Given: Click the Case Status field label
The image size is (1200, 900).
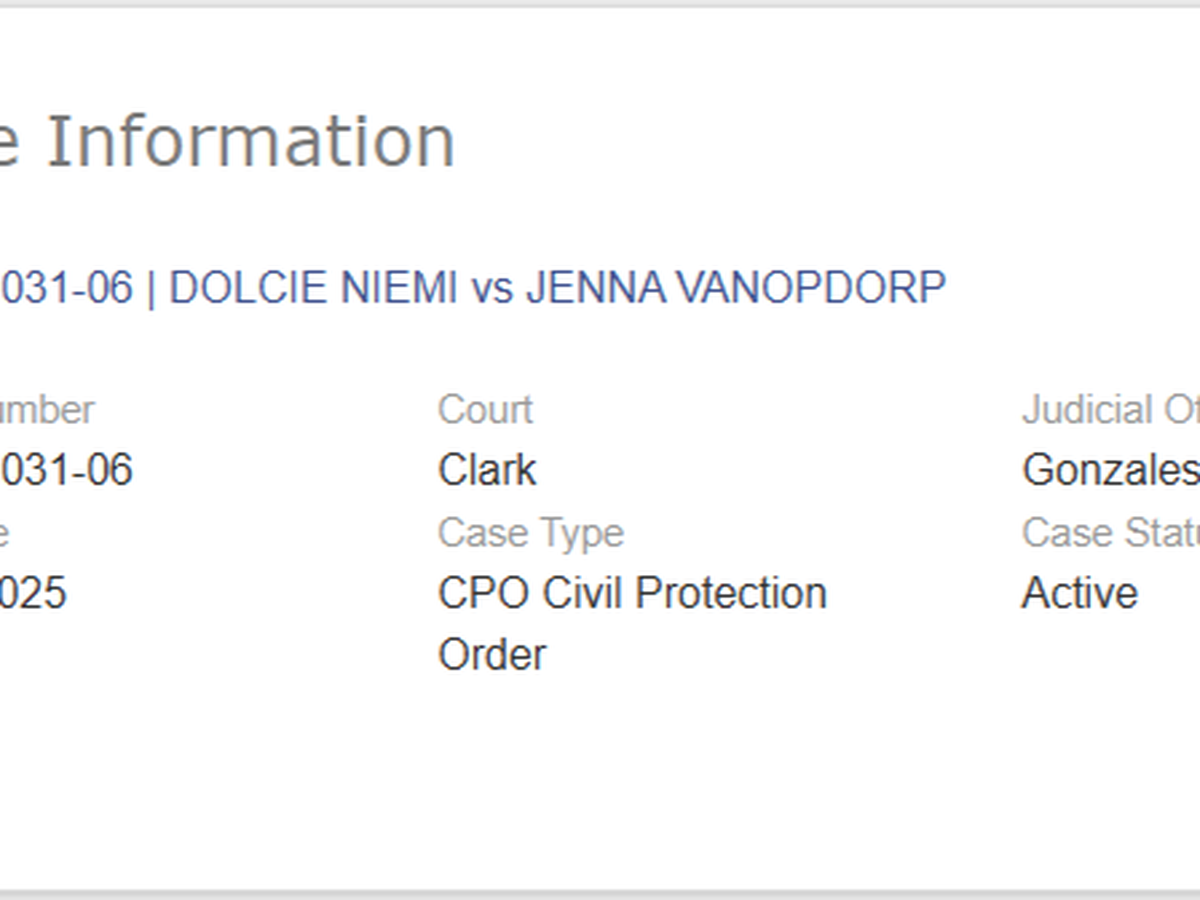Looking at the screenshot, I should (x=1110, y=533).
